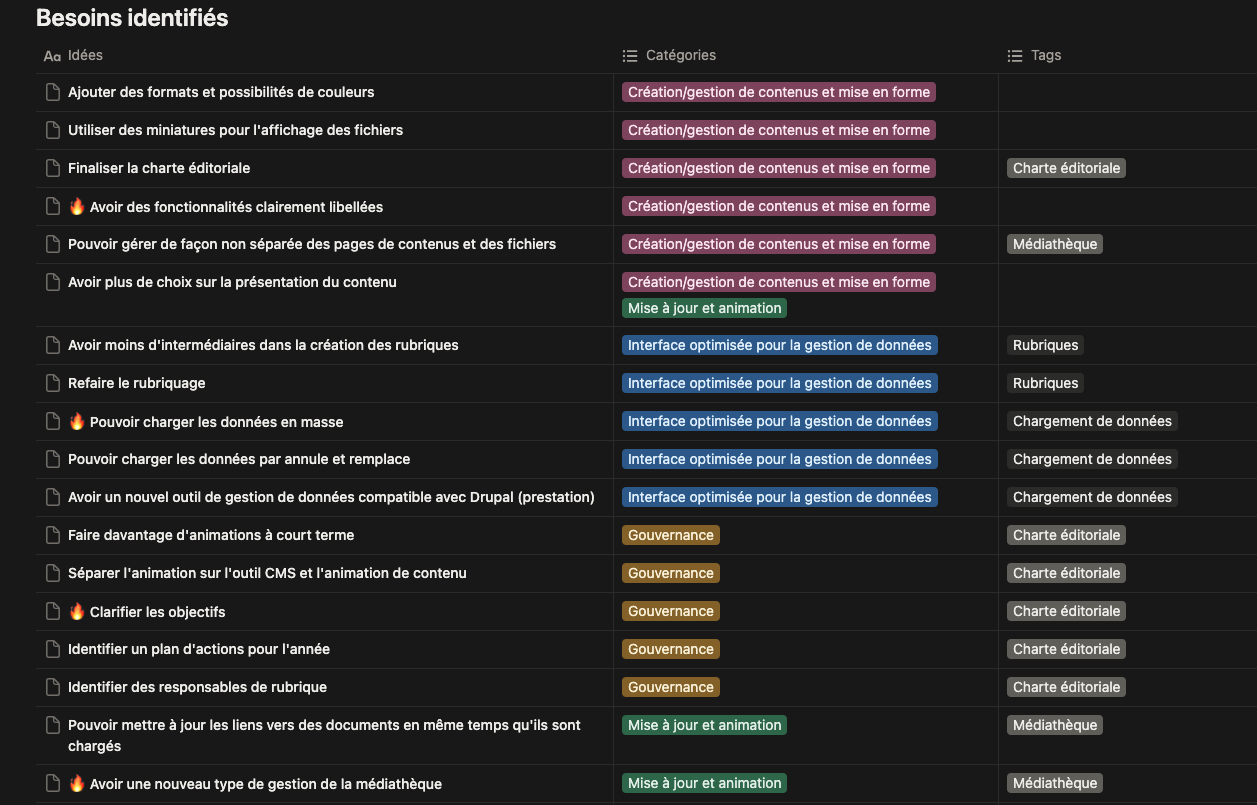This screenshot has height=805, width=1257.
Task: Click green "Mise à jour et animation" tag under "Avoir plus de choix"
Action: 705,308
